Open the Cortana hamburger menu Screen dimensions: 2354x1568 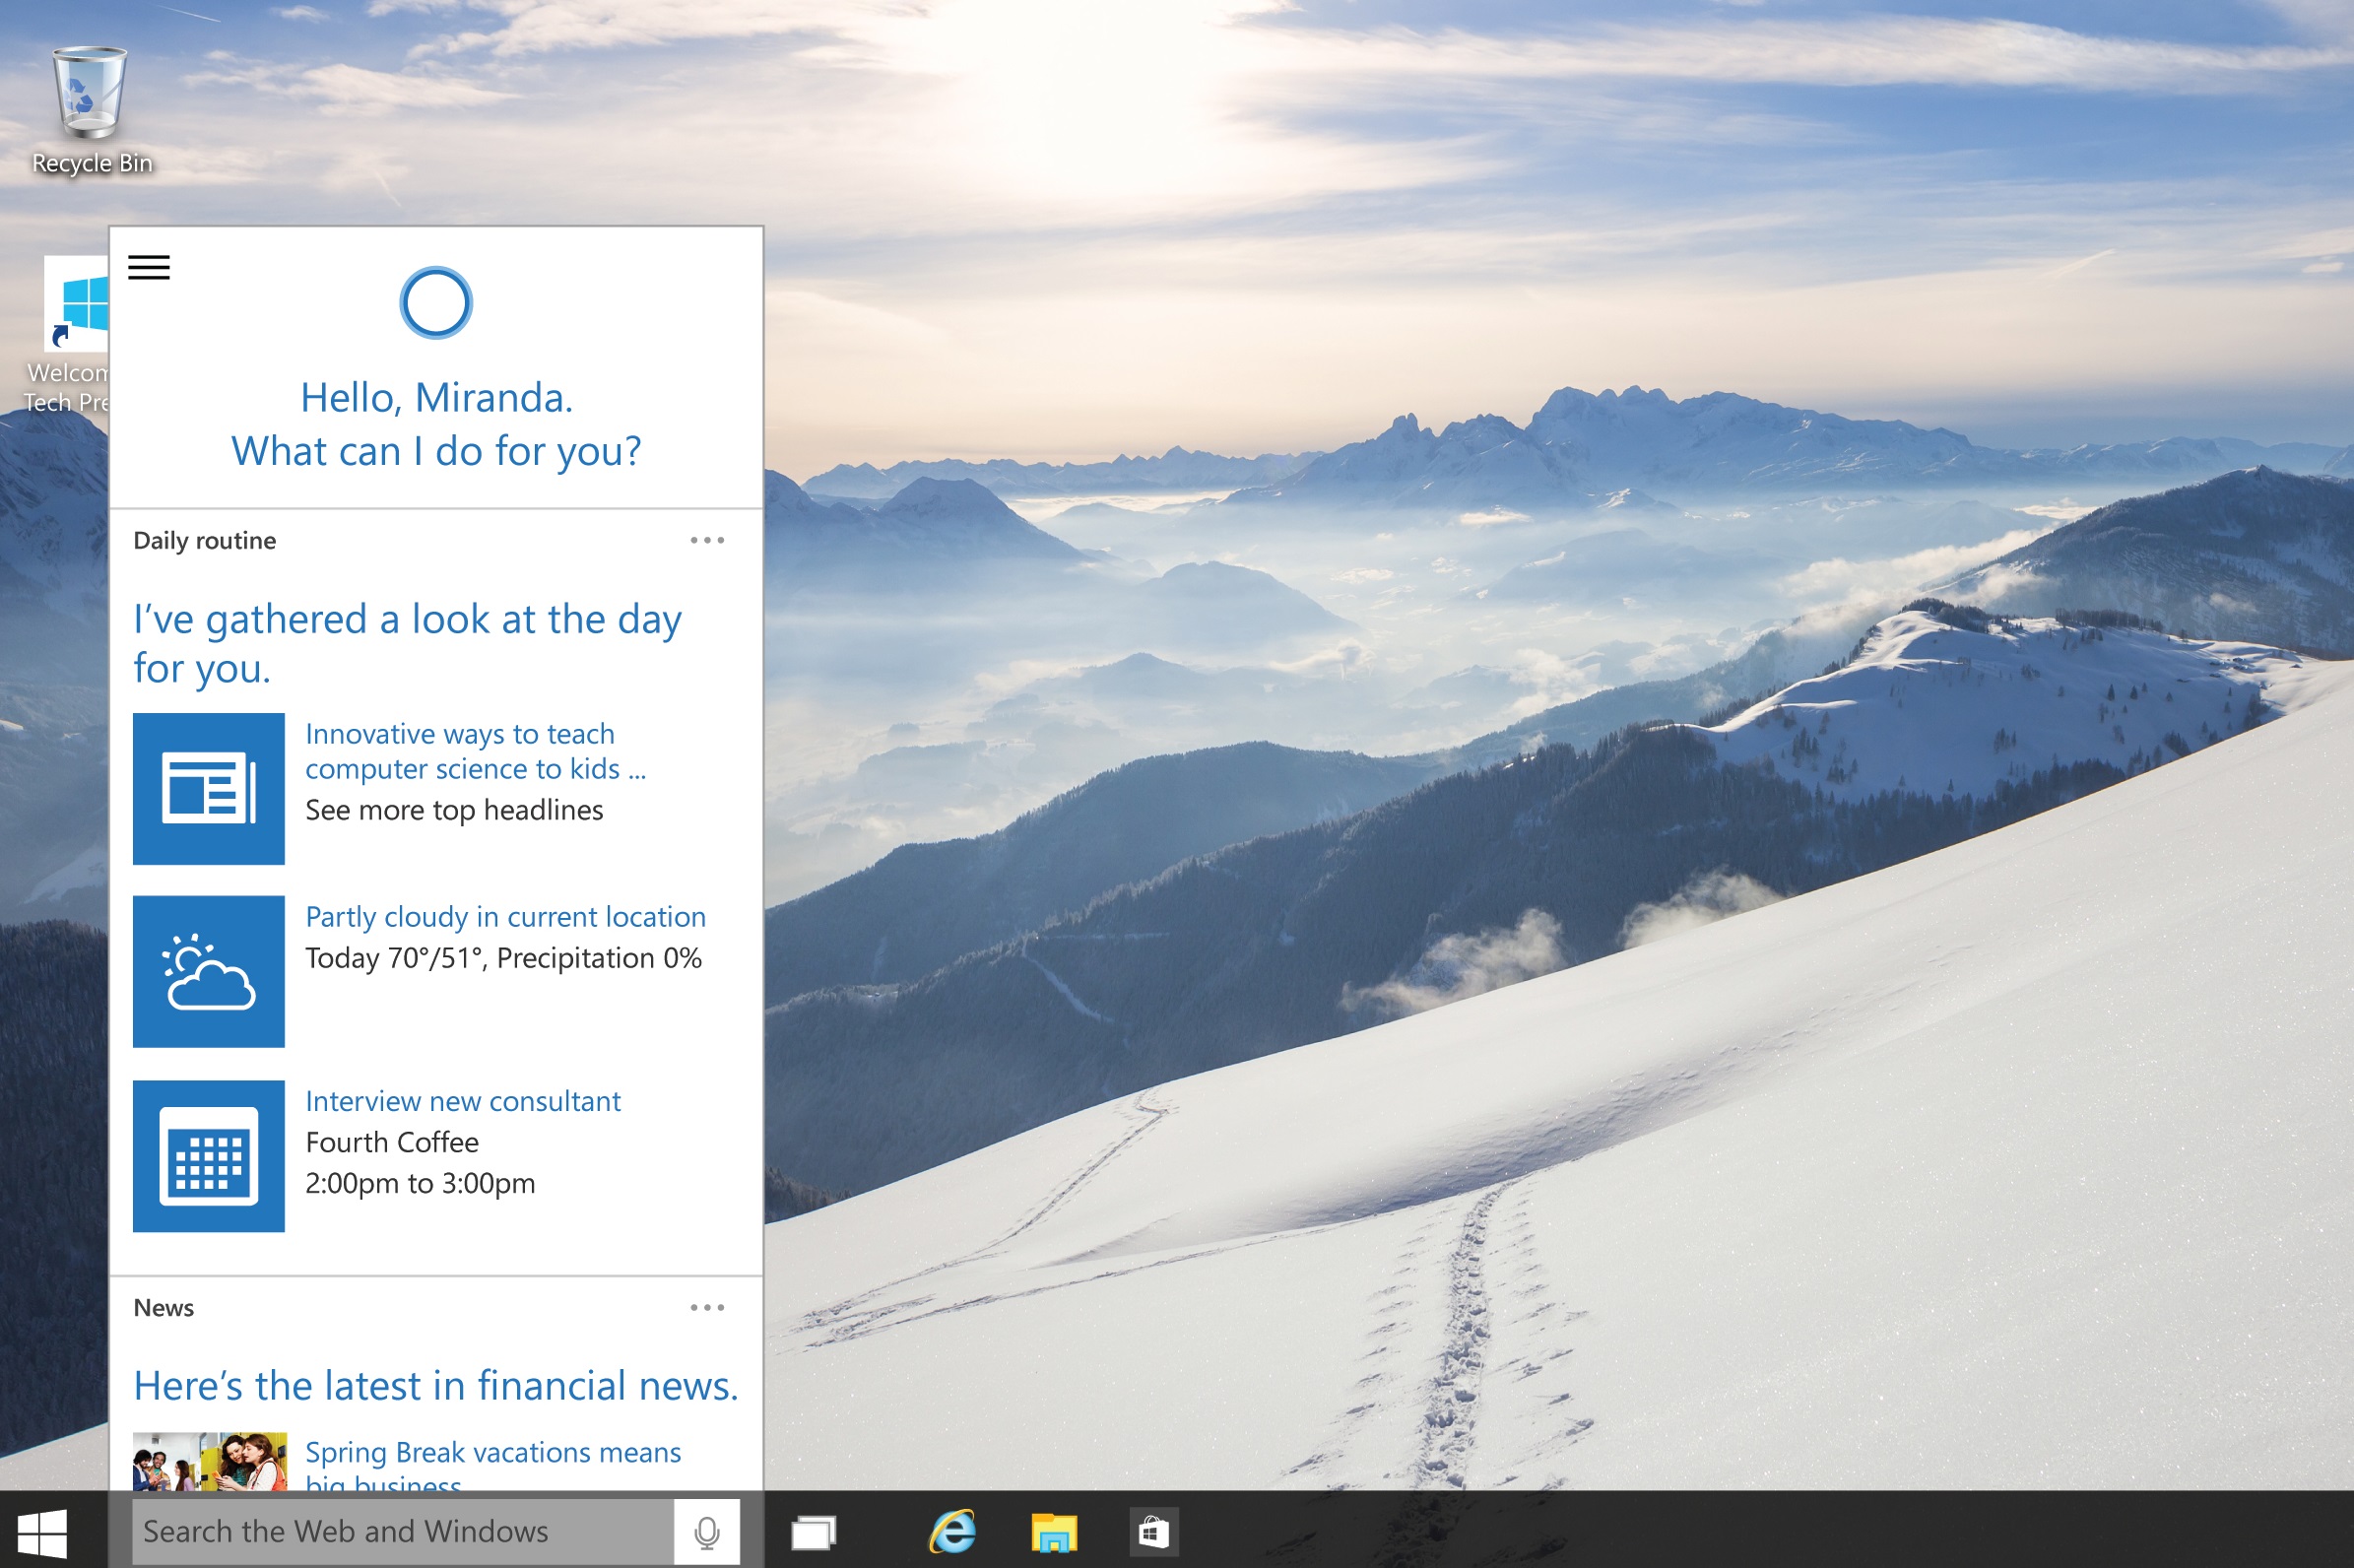tap(149, 267)
